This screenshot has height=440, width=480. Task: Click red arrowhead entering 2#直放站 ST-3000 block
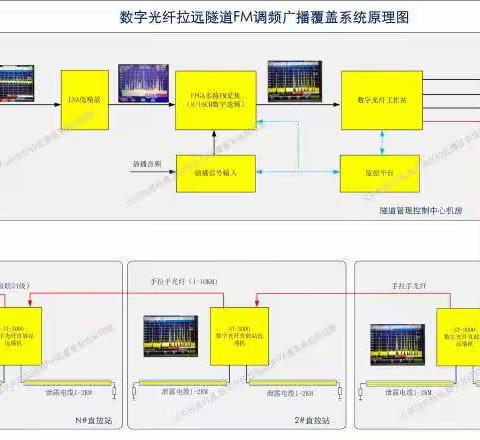tap(257, 302)
